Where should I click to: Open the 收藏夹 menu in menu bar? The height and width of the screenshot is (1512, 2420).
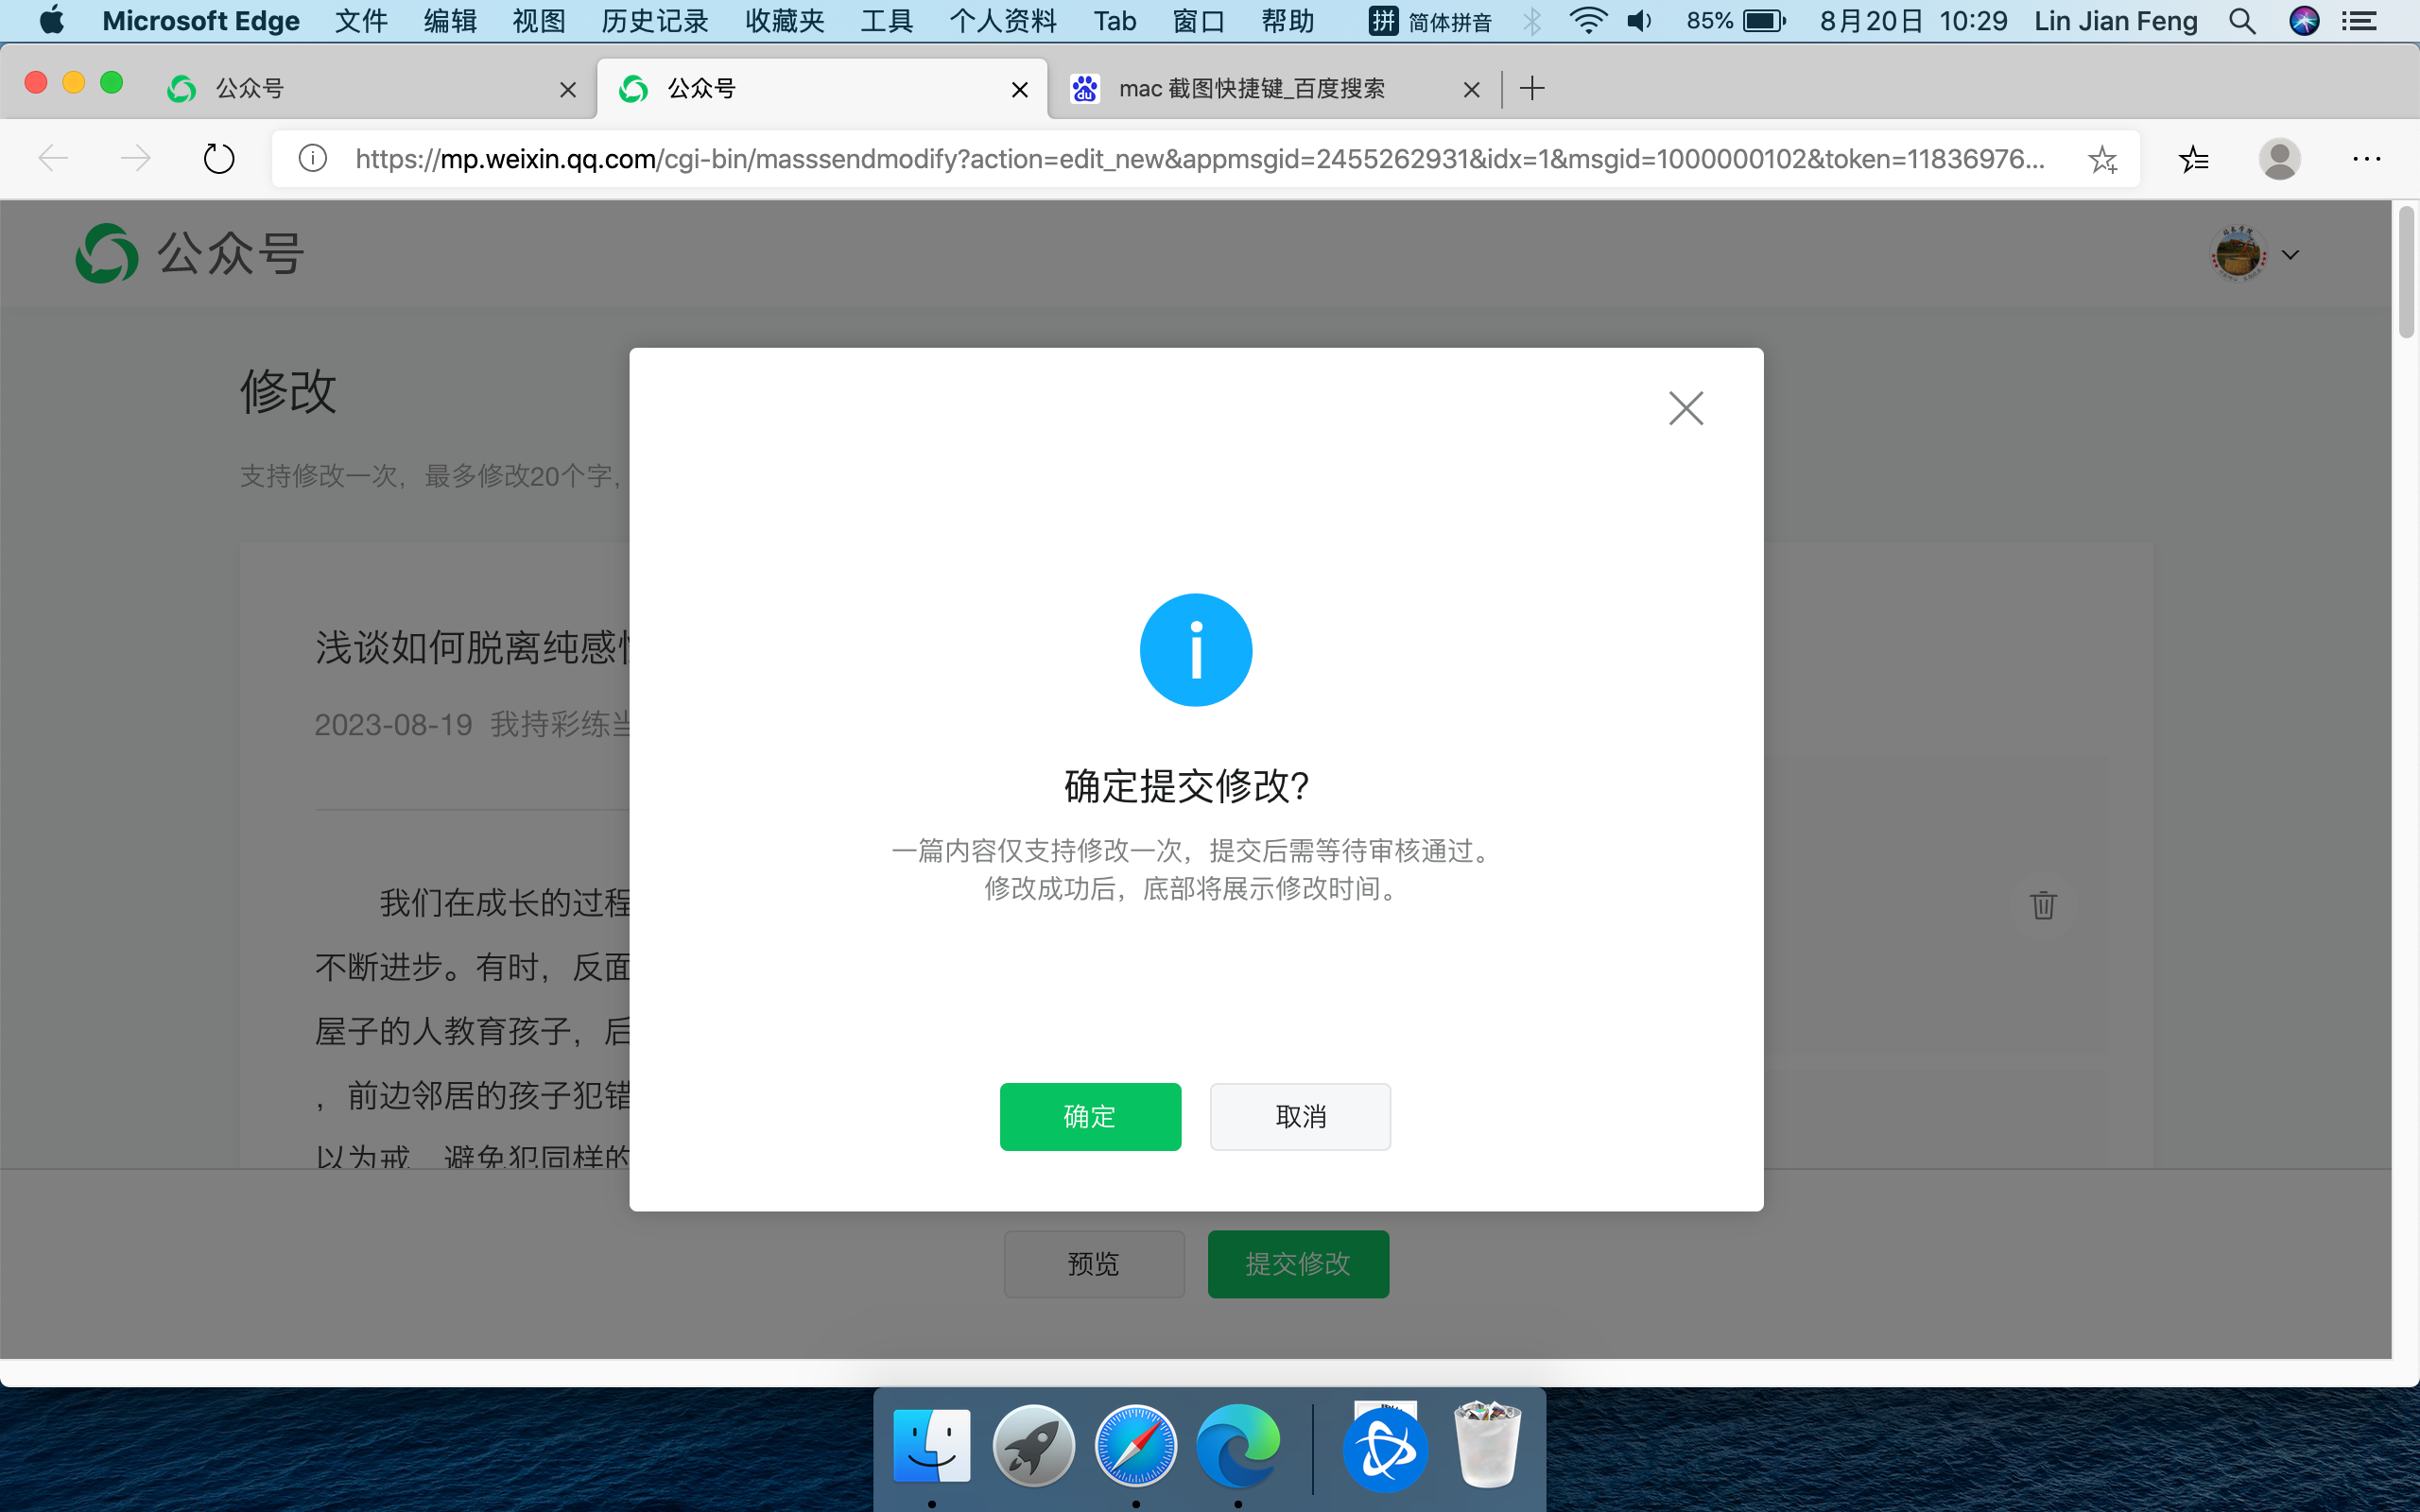(x=784, y=21)
